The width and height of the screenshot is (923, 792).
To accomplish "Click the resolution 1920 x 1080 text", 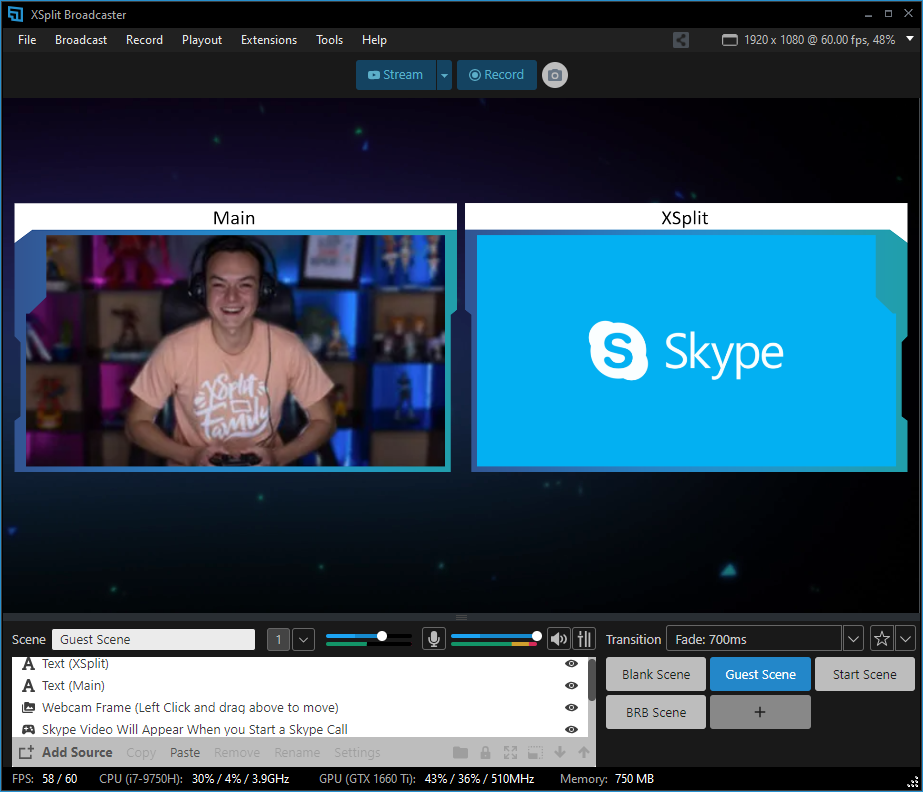I will pos(819,40).
